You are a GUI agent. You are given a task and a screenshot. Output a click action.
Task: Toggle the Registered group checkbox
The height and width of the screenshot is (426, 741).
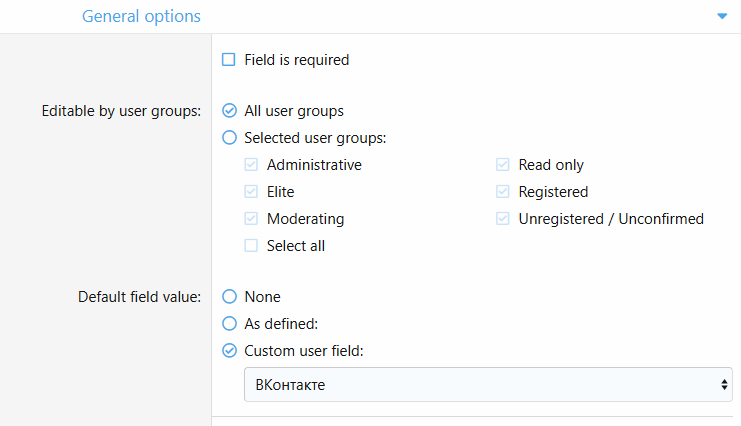pyautogui.click(x=503, y=192)
